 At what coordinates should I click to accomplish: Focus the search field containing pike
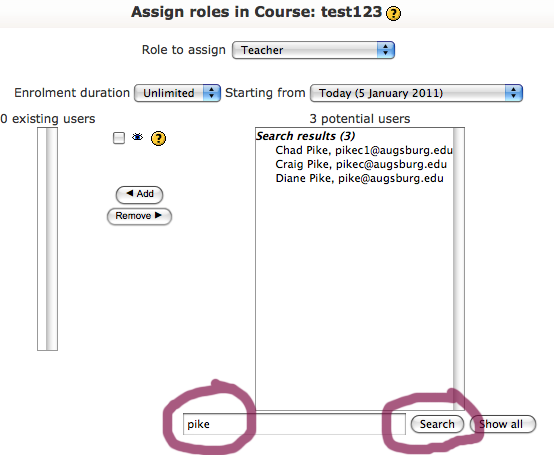point(294,424)
